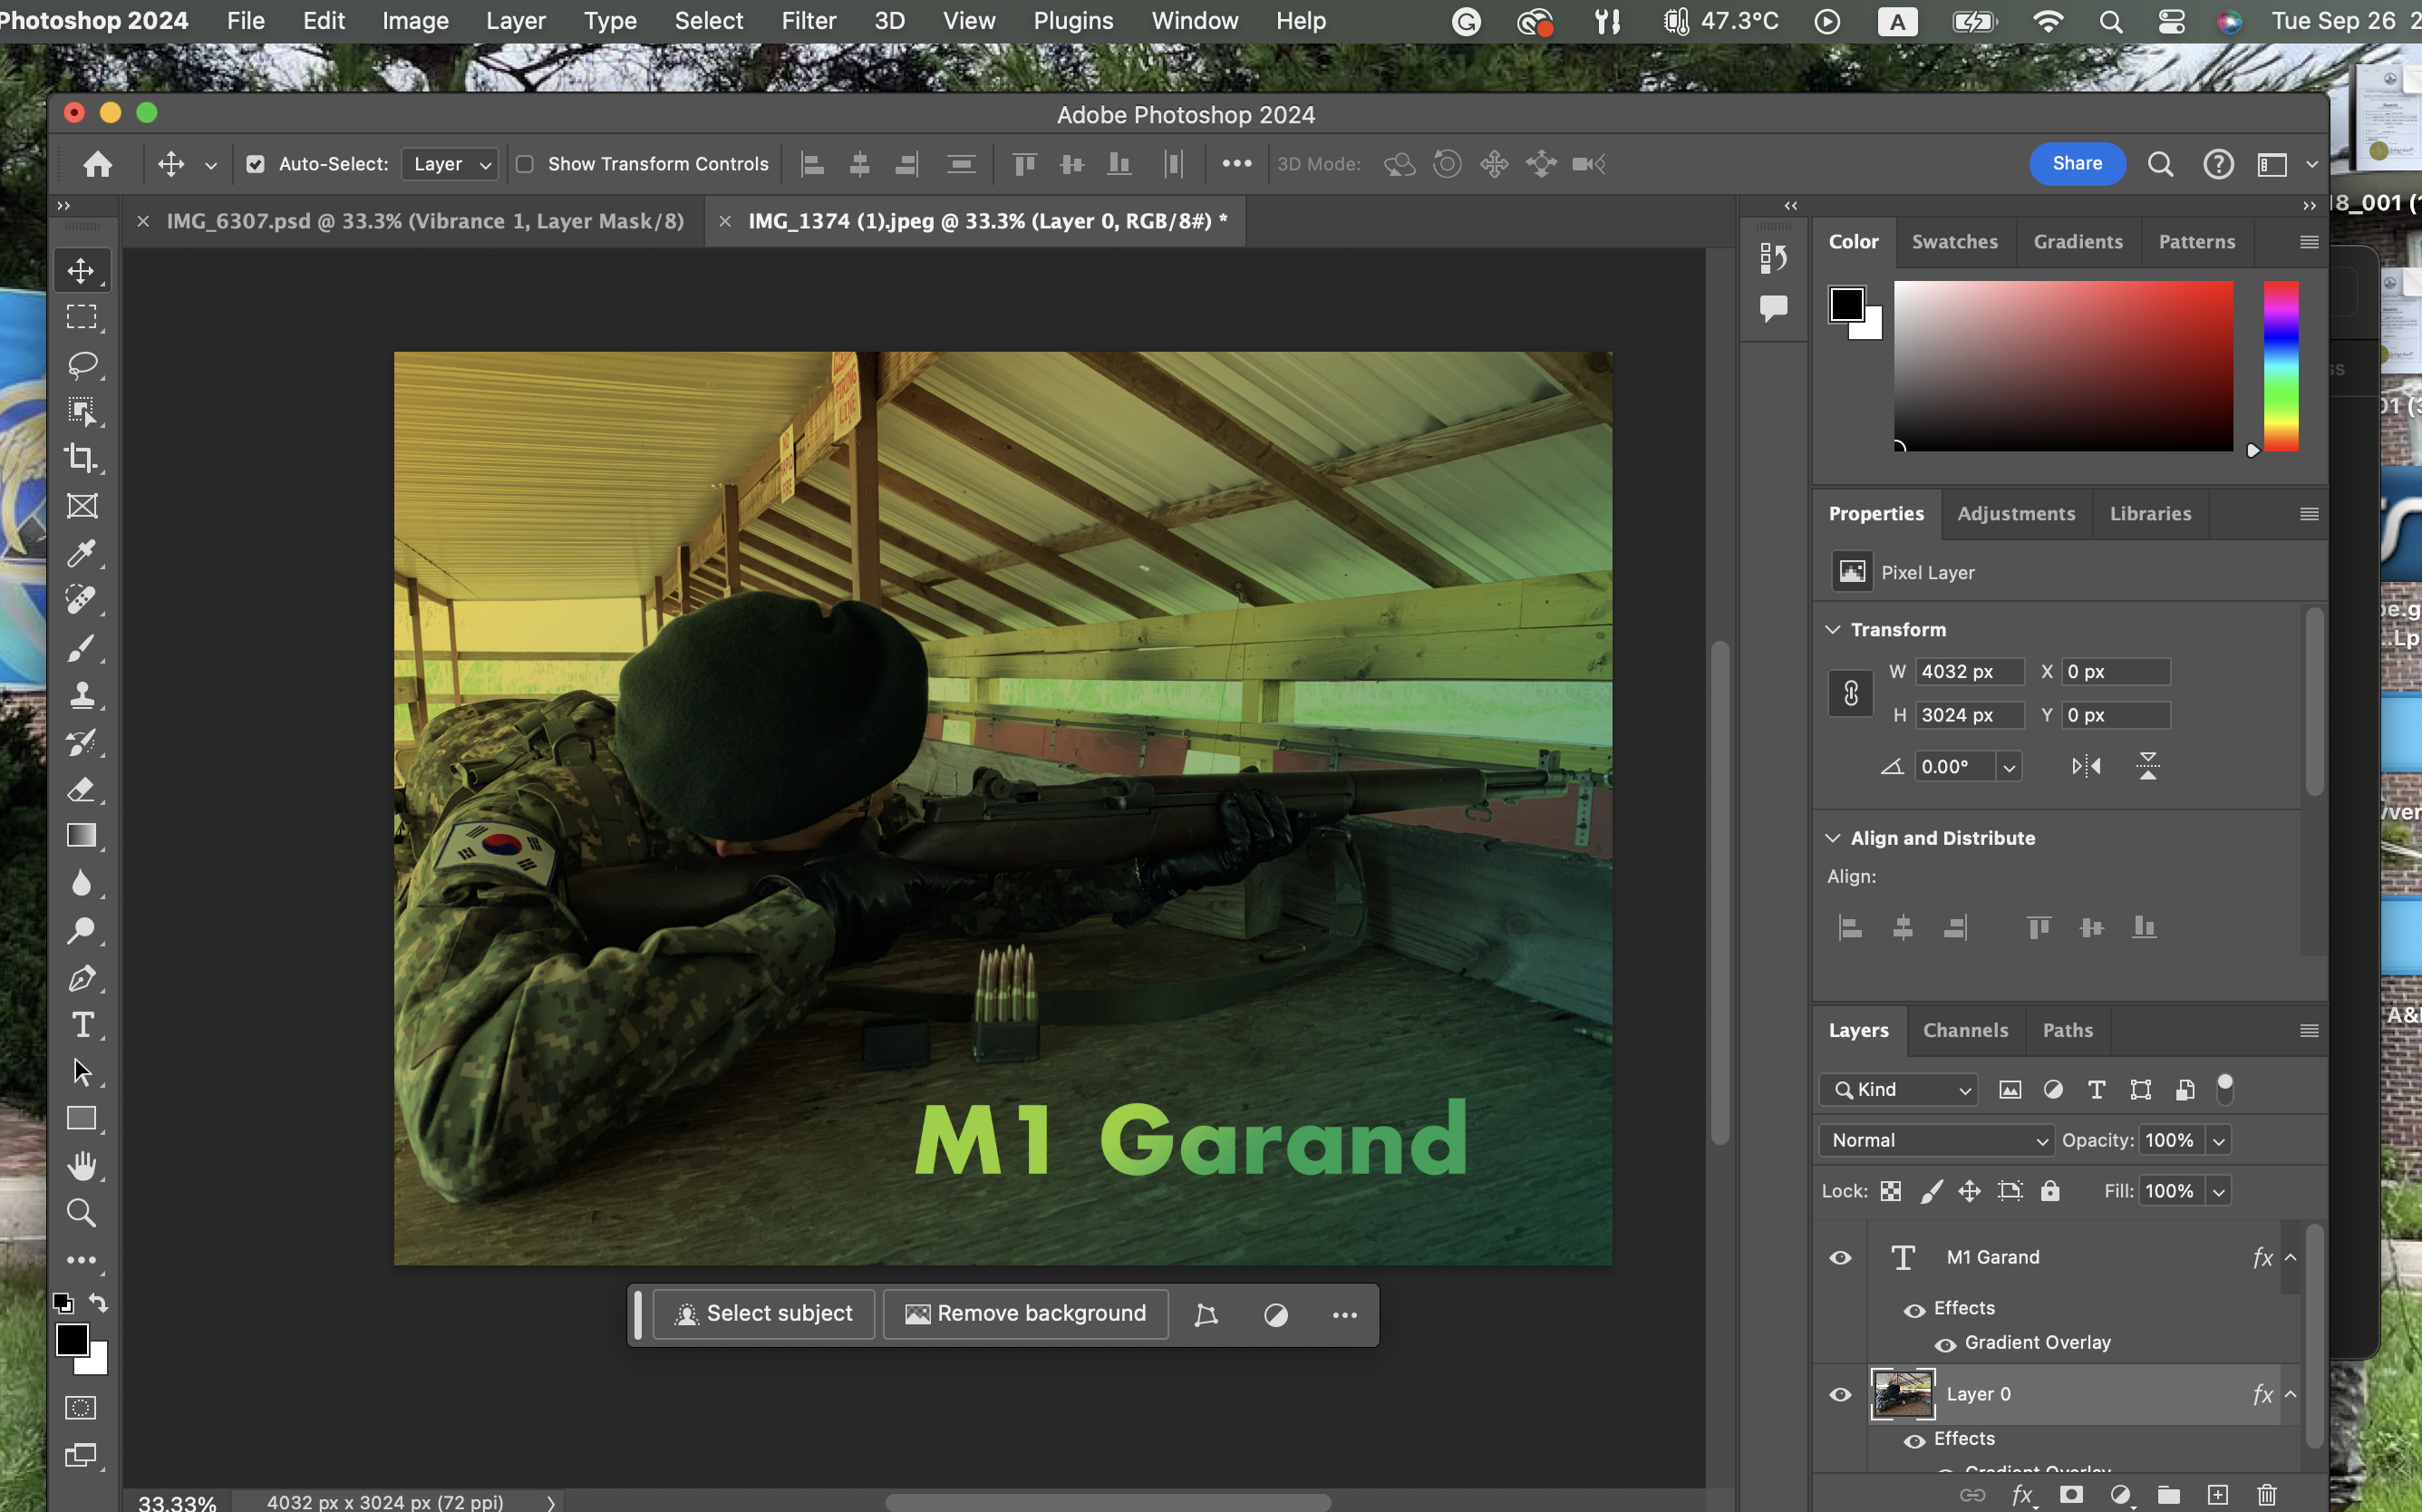Select the Horizontal Type tool
Image resolution: width=2422 pixels, height=1512 pixels.
coord(81,1025)
